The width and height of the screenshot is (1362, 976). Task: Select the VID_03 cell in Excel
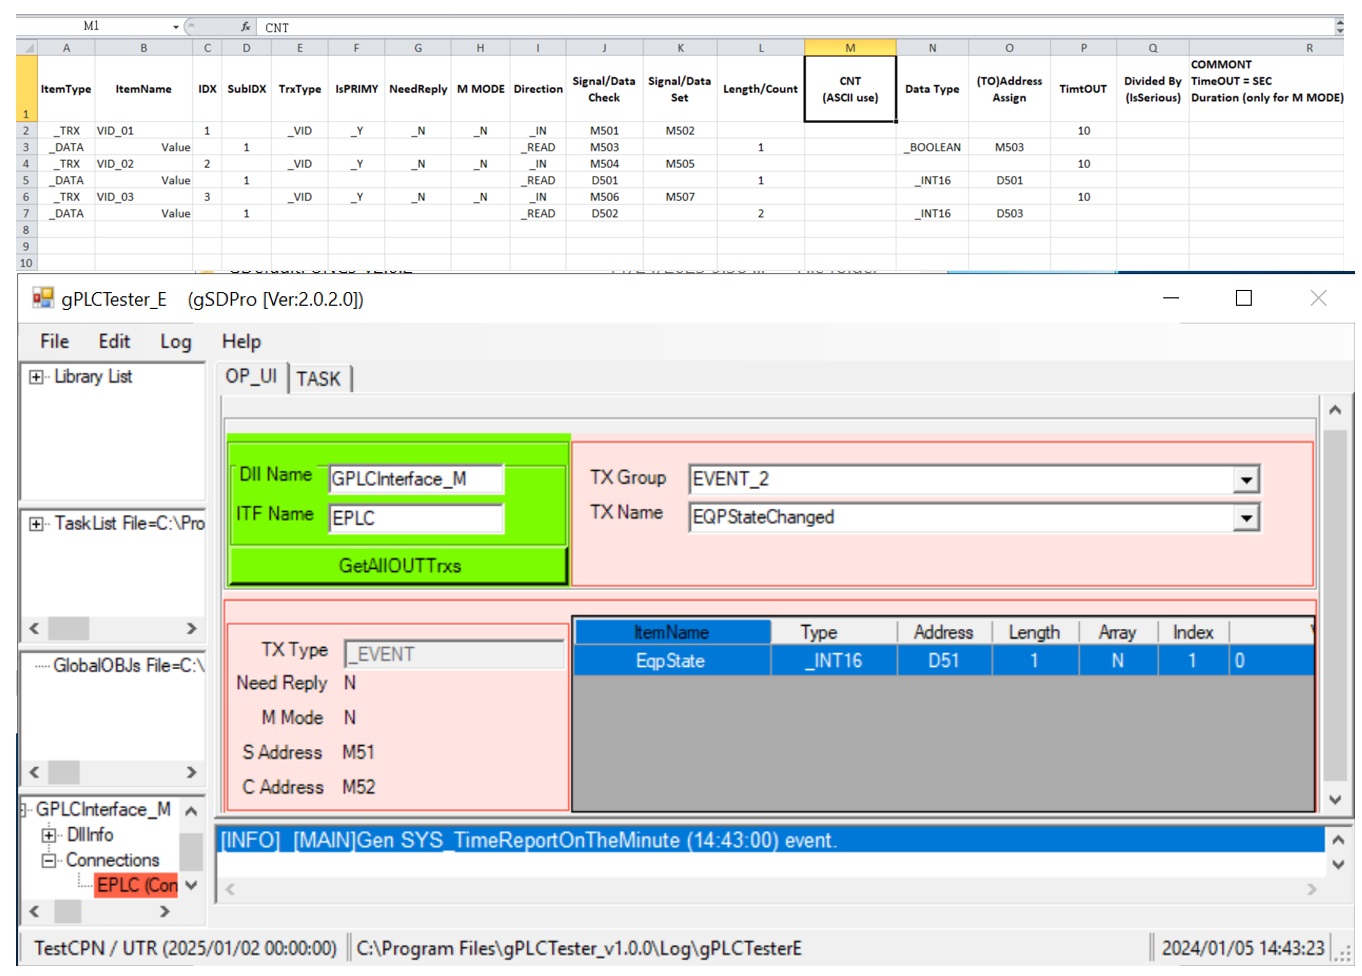[x=143, y=197]
